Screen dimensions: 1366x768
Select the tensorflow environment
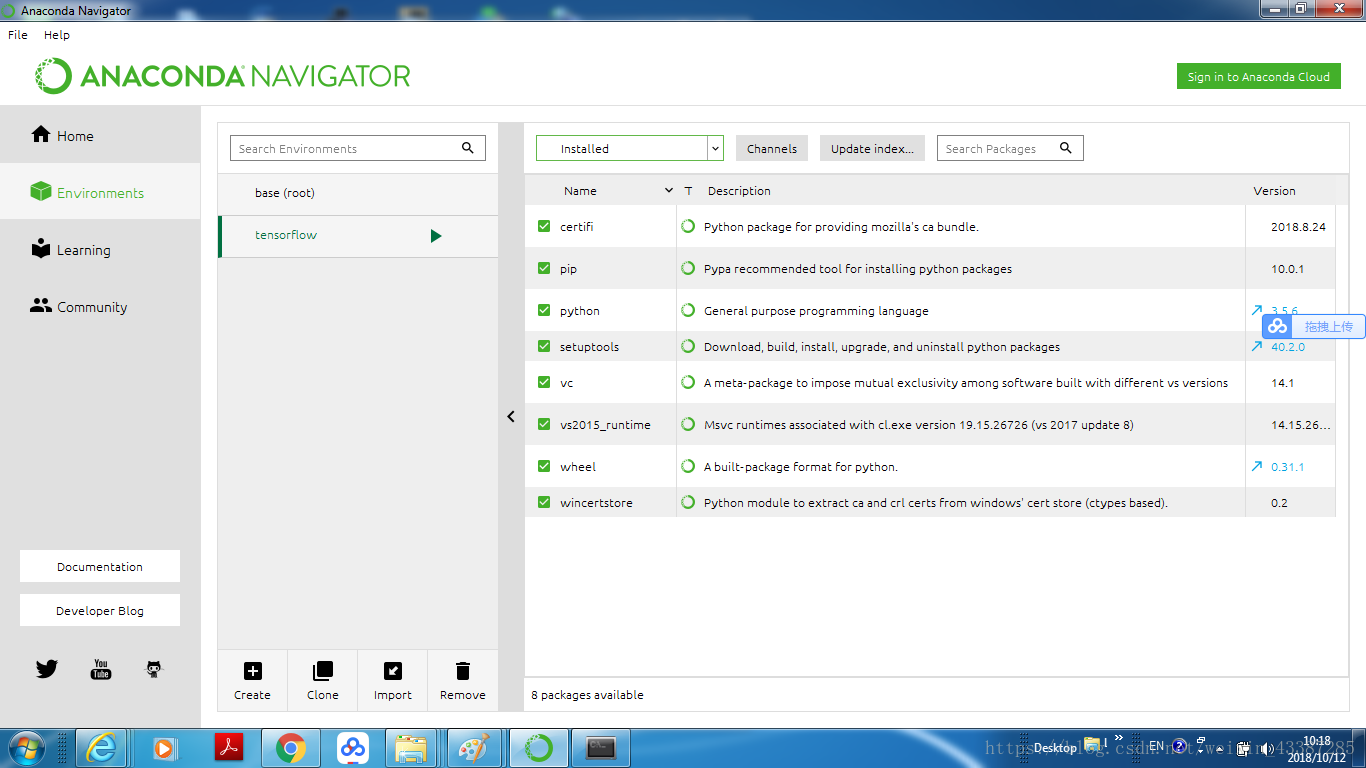(x=358, y=236)
